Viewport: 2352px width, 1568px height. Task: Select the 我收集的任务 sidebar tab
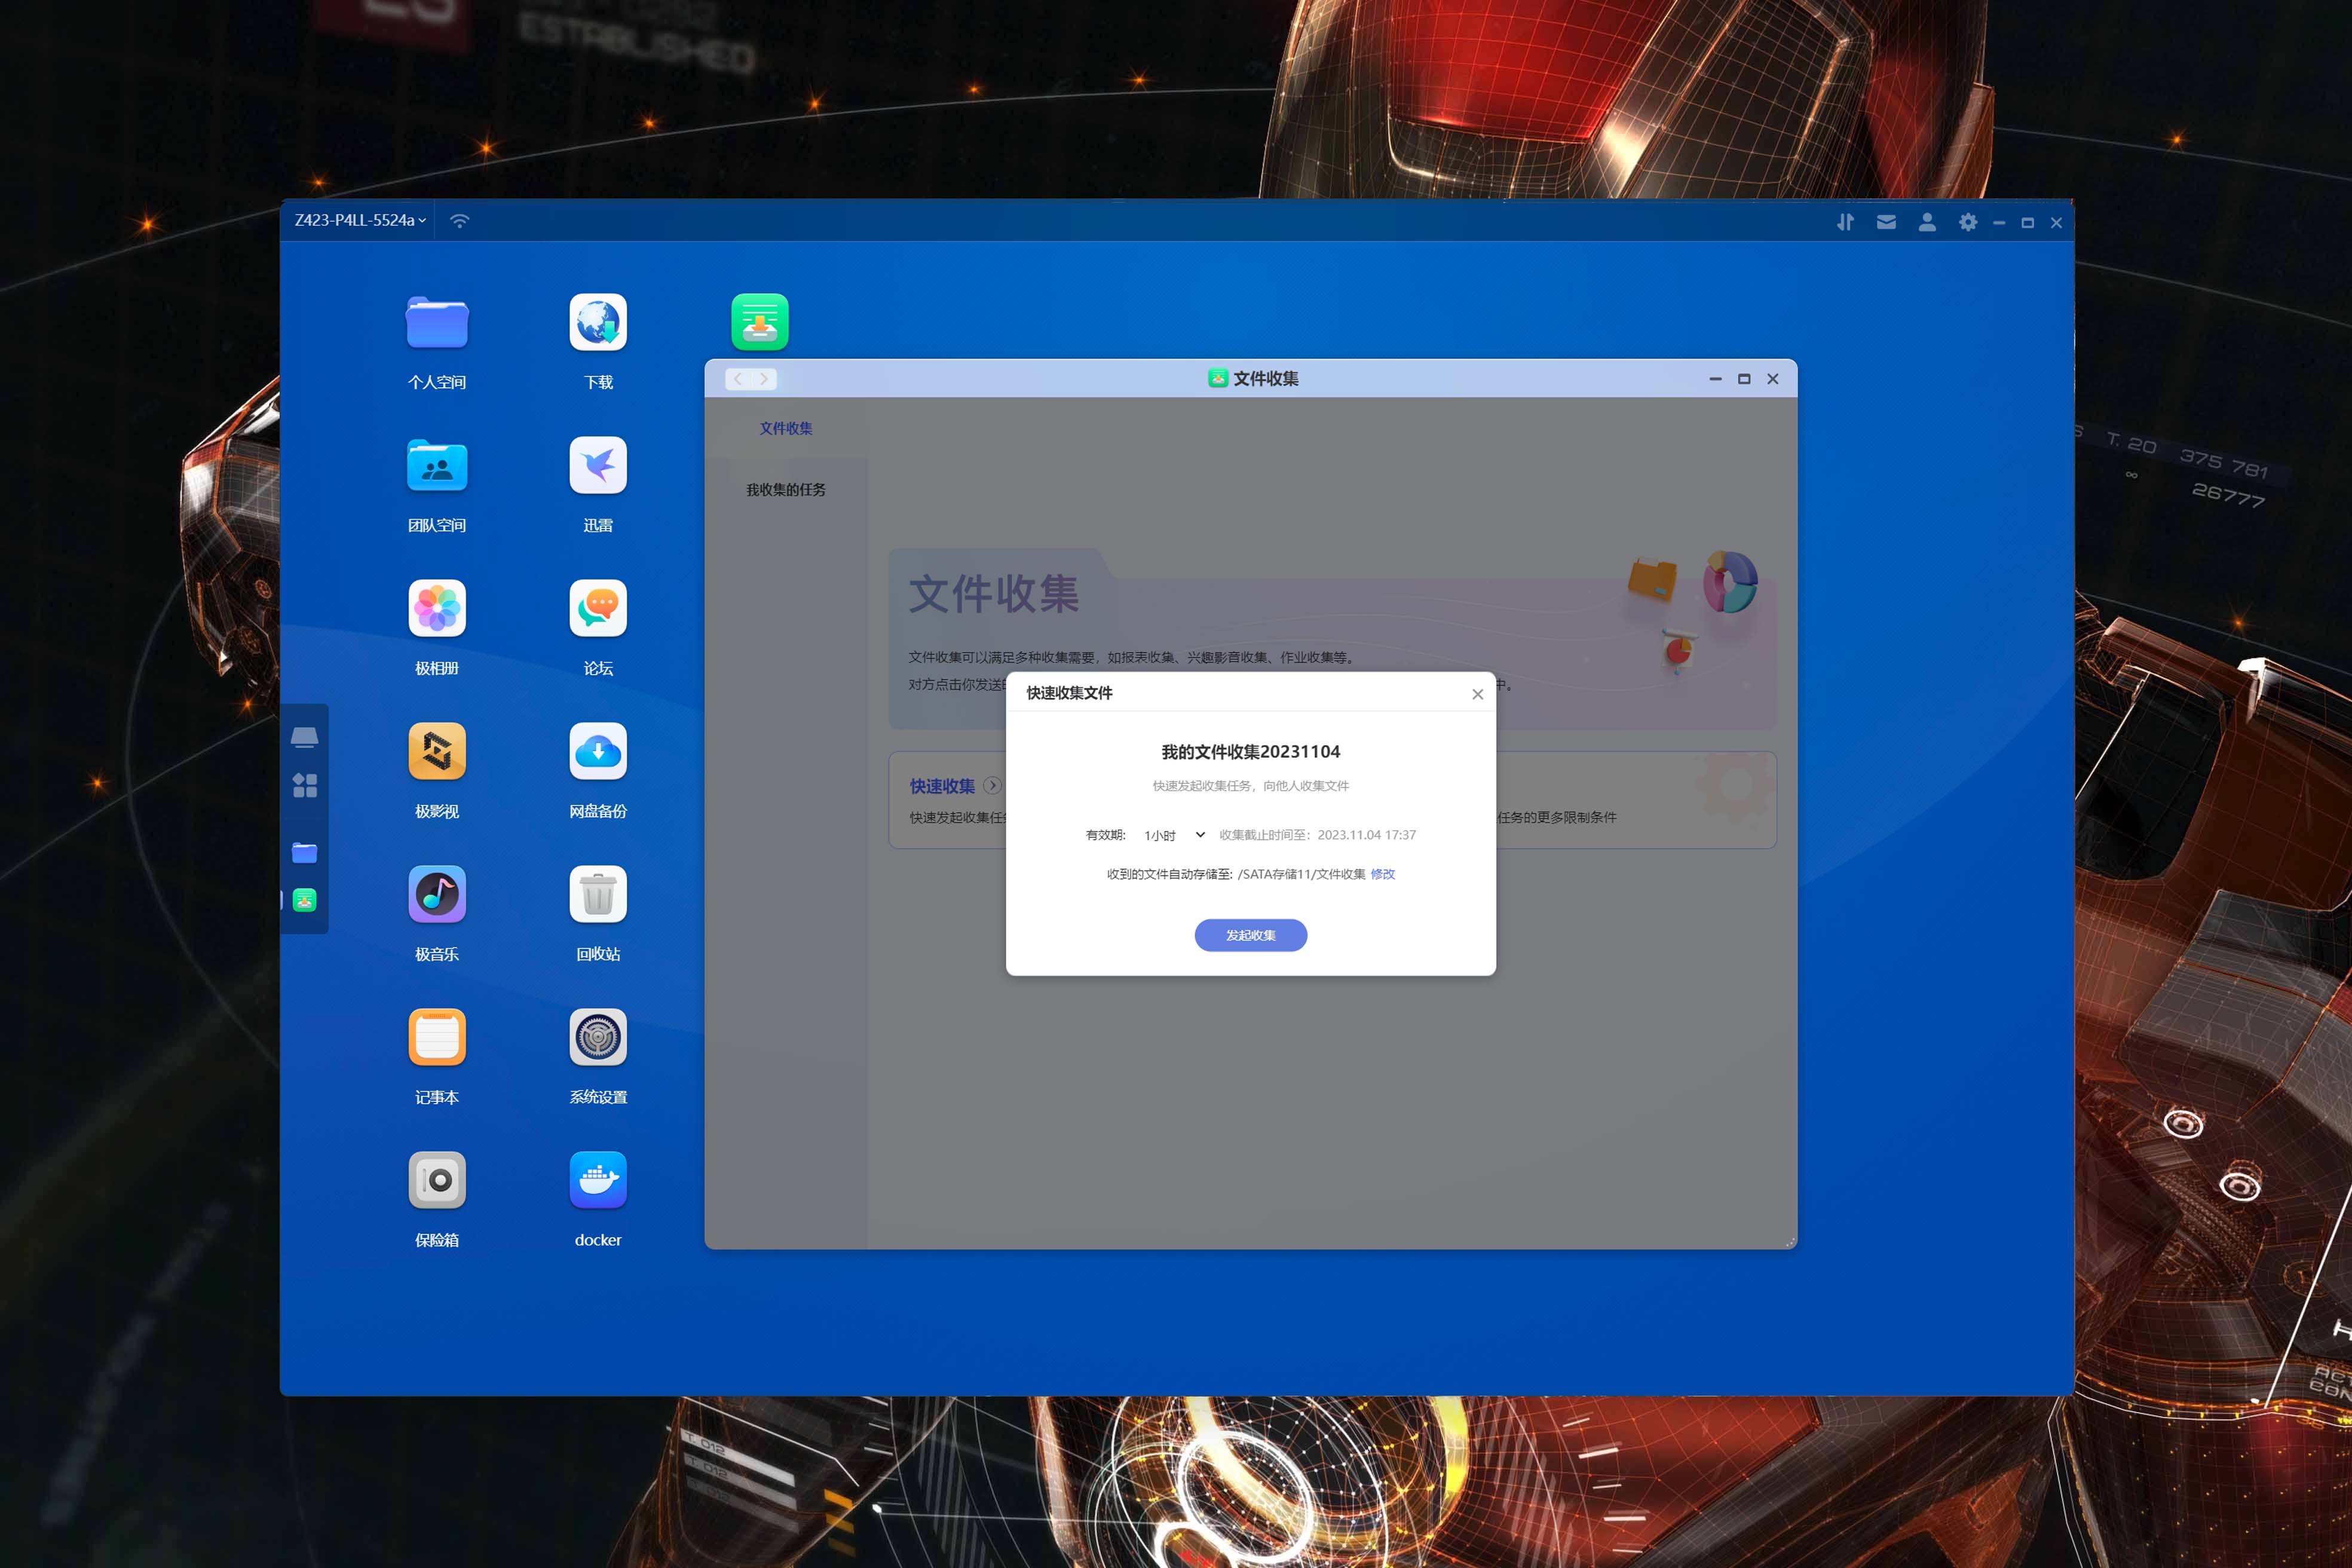coord(786,489)
